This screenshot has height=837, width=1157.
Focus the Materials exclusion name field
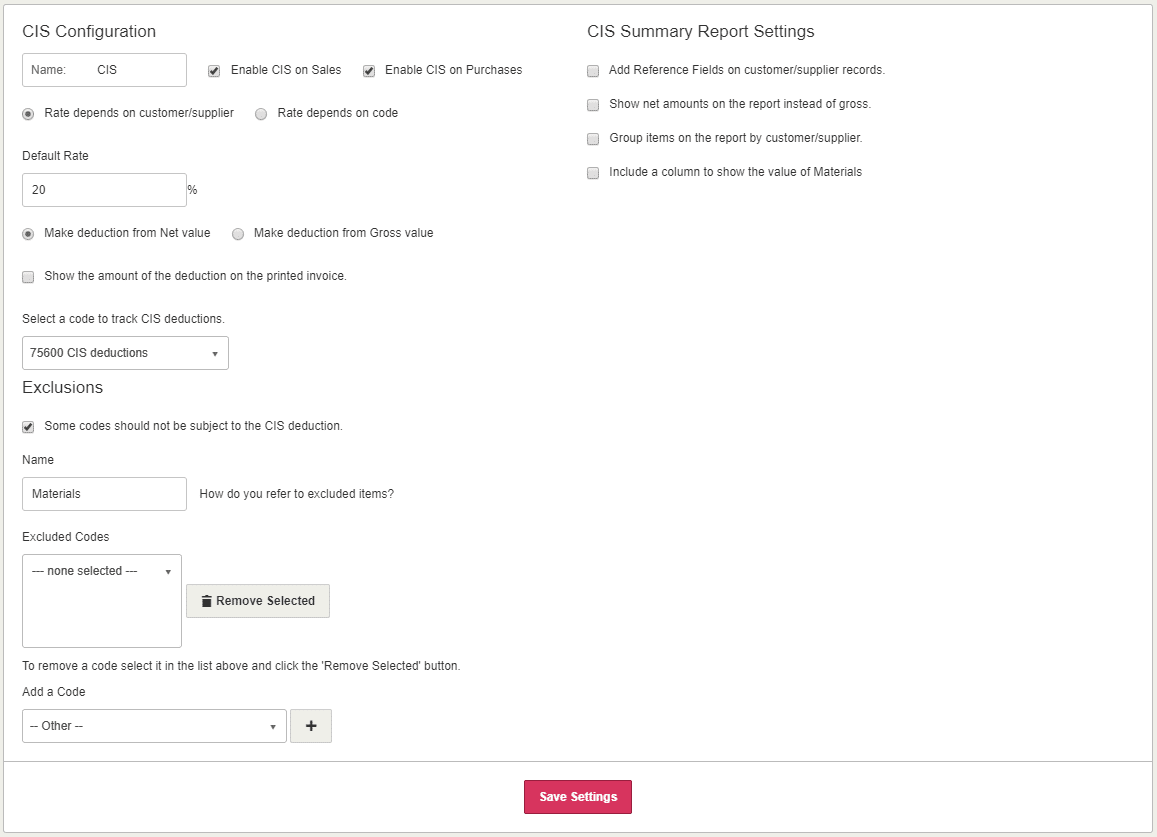104,494
